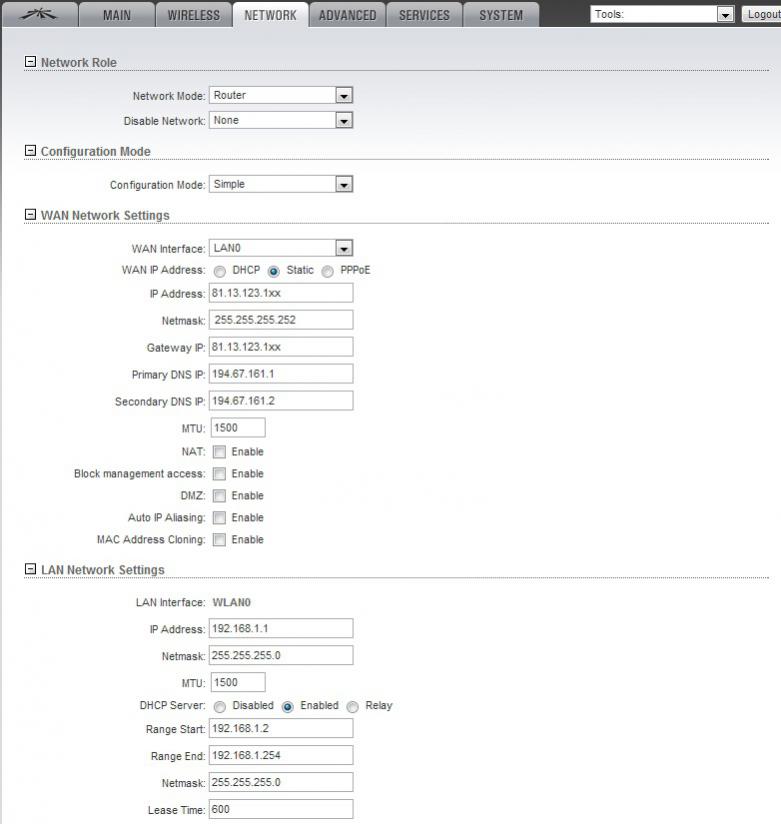The image size is (781, 824).
Task: Set DHCP Server to Disabled
Action: tap(219, 706)
